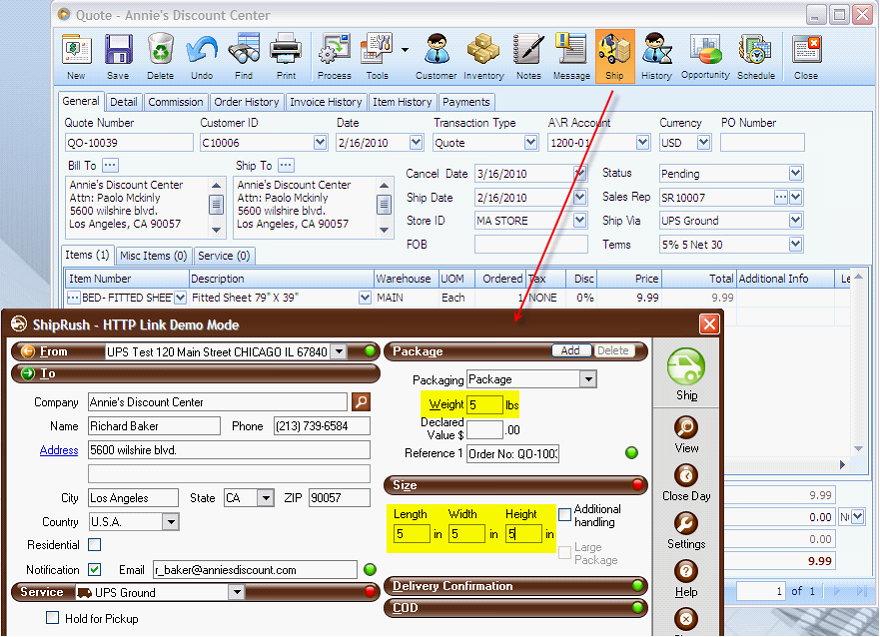Click the Weight input field

(x=484, y=405)
